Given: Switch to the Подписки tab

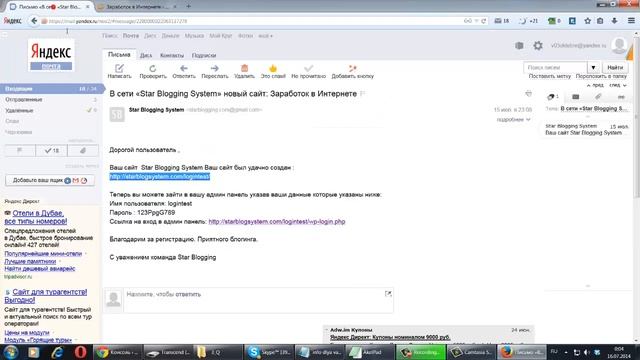Looking at the screenshot, I should [x=204, y=55].
